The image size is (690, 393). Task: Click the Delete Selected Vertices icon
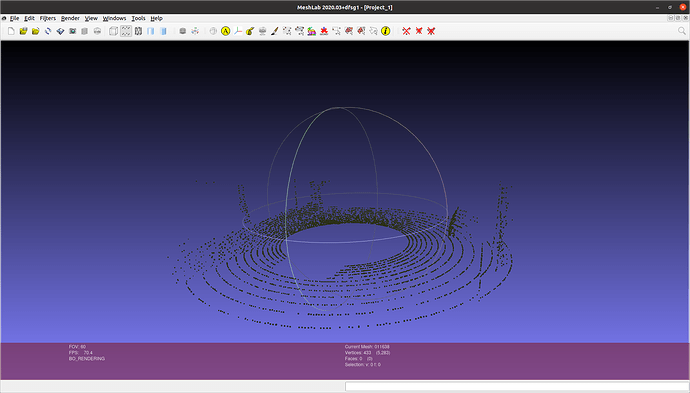406,31
